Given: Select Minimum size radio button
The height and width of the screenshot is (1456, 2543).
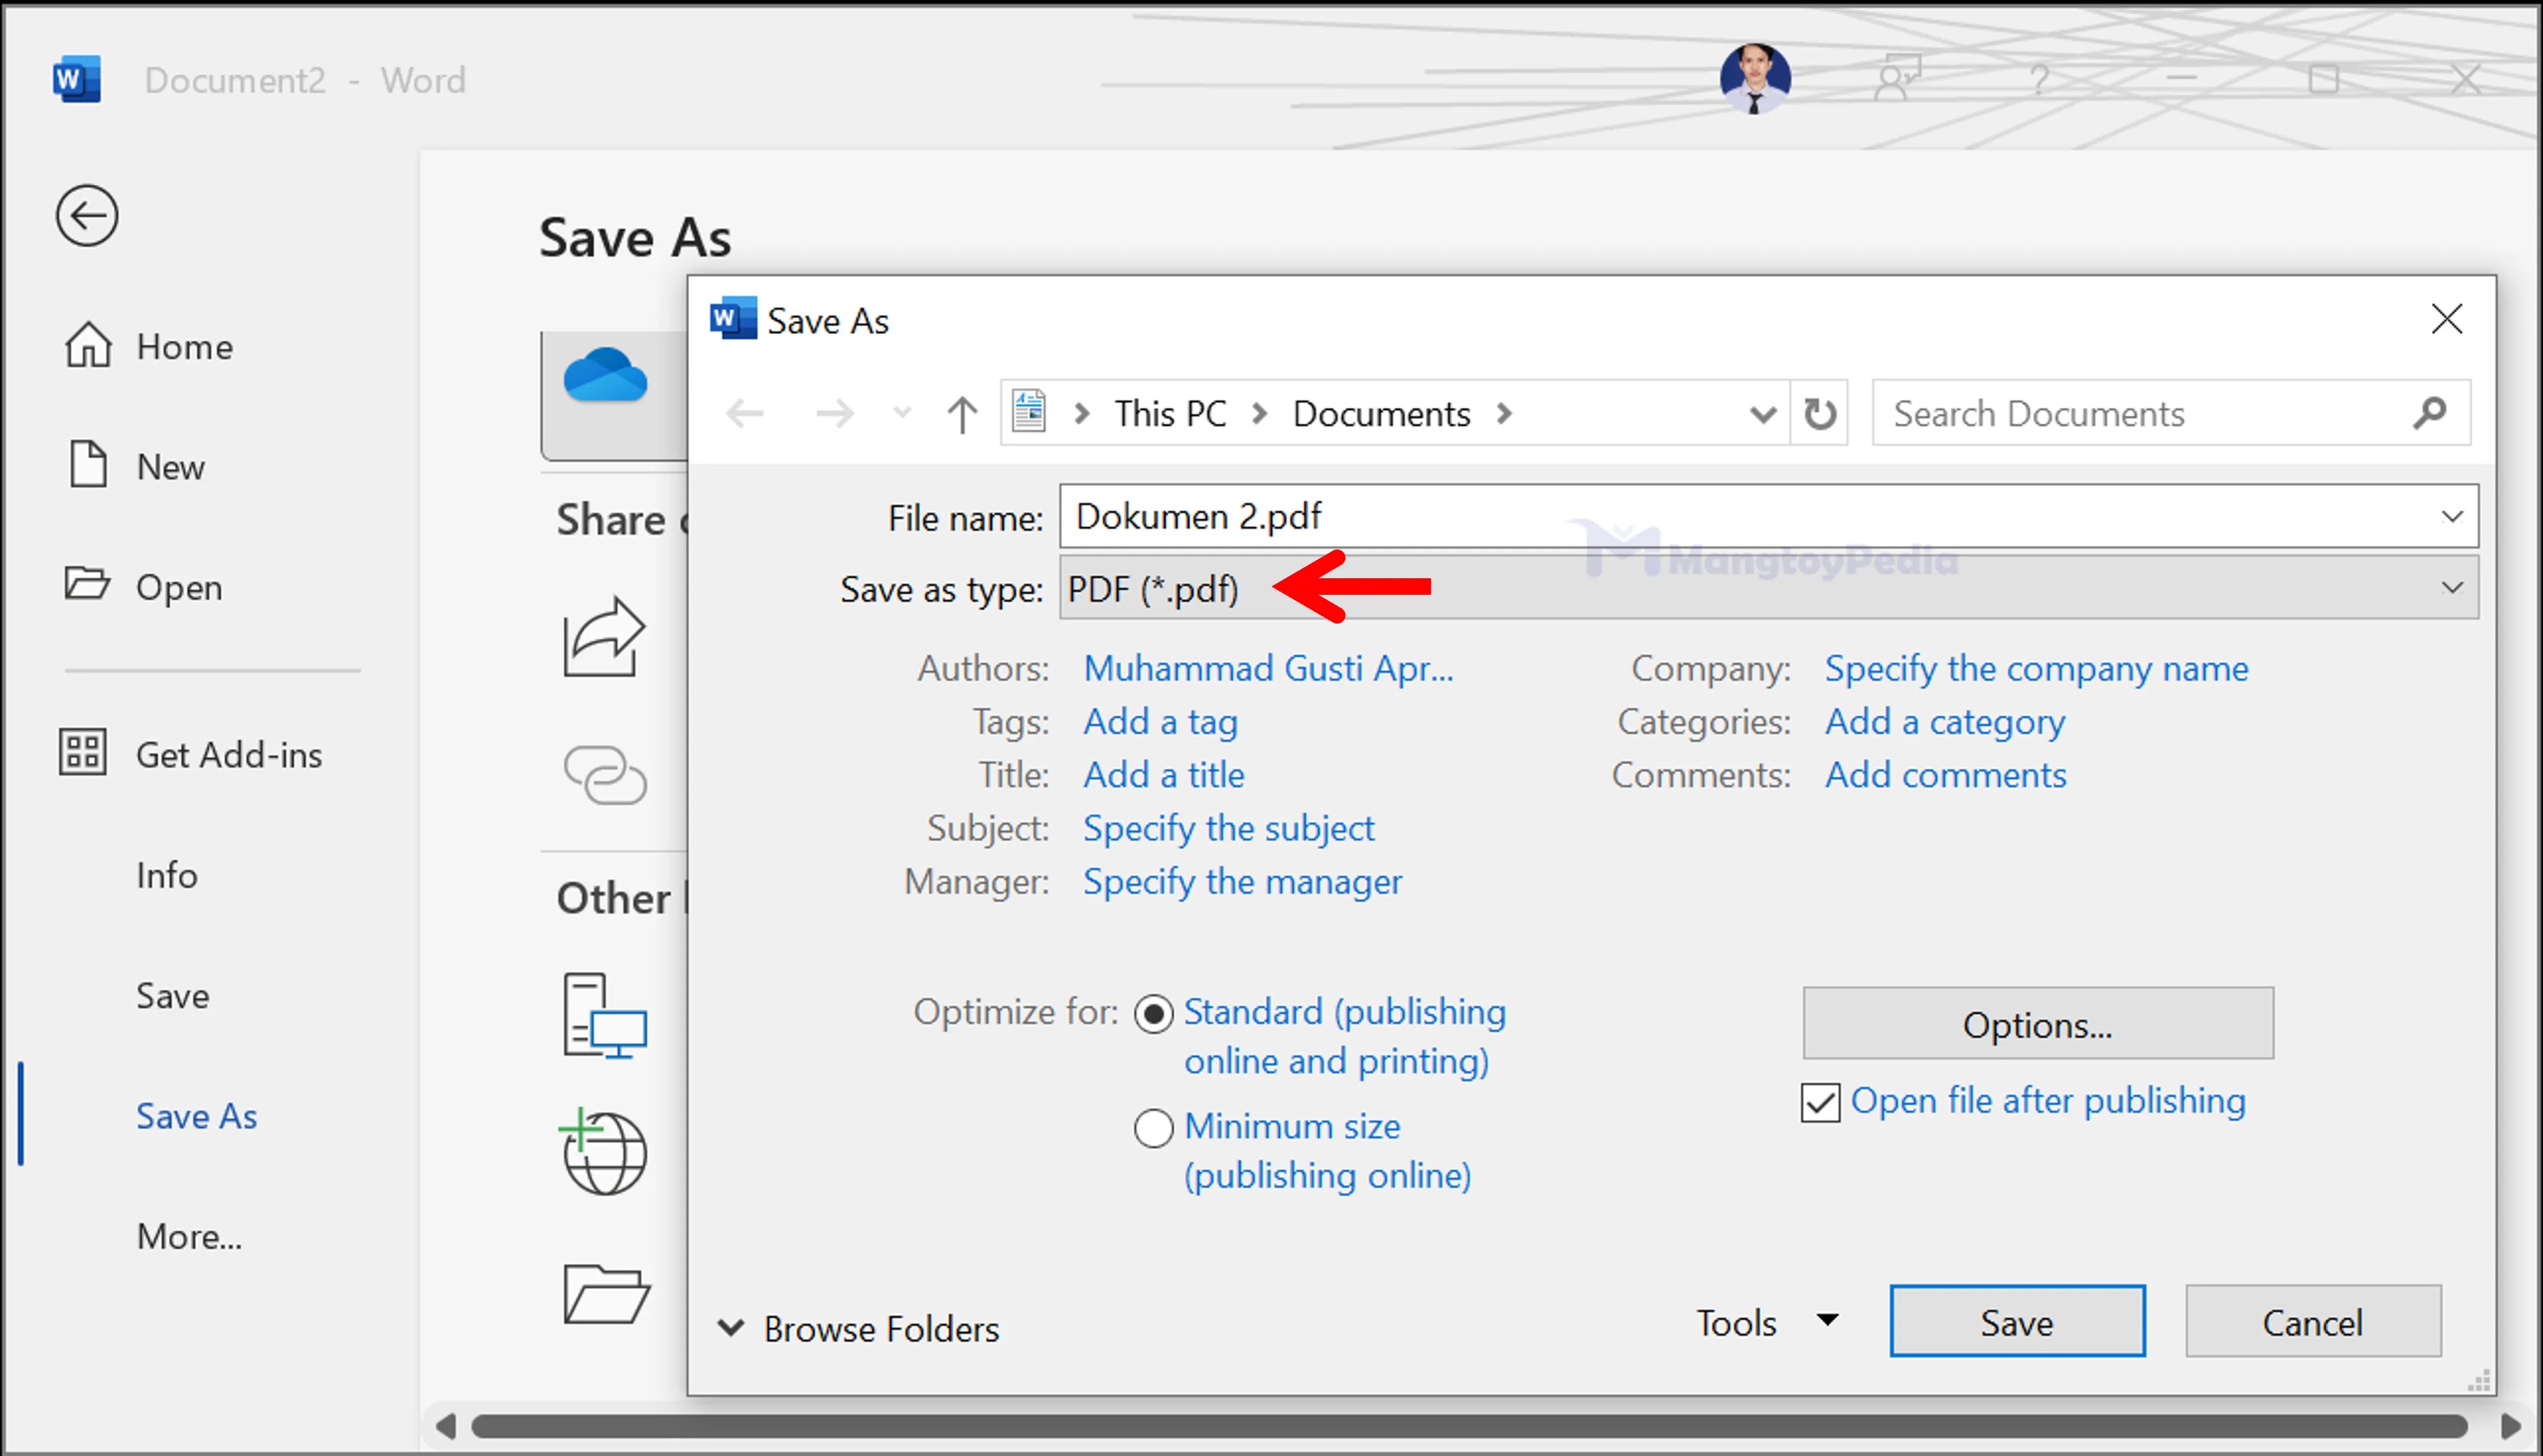Looking at the screenshot, I should coord(1153,1128).
